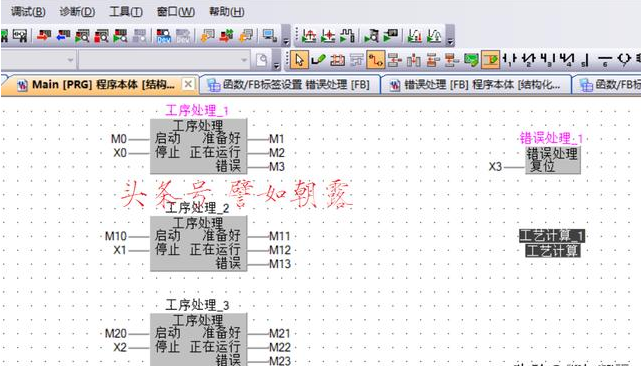Click input variable X2

tap(120, 348)
